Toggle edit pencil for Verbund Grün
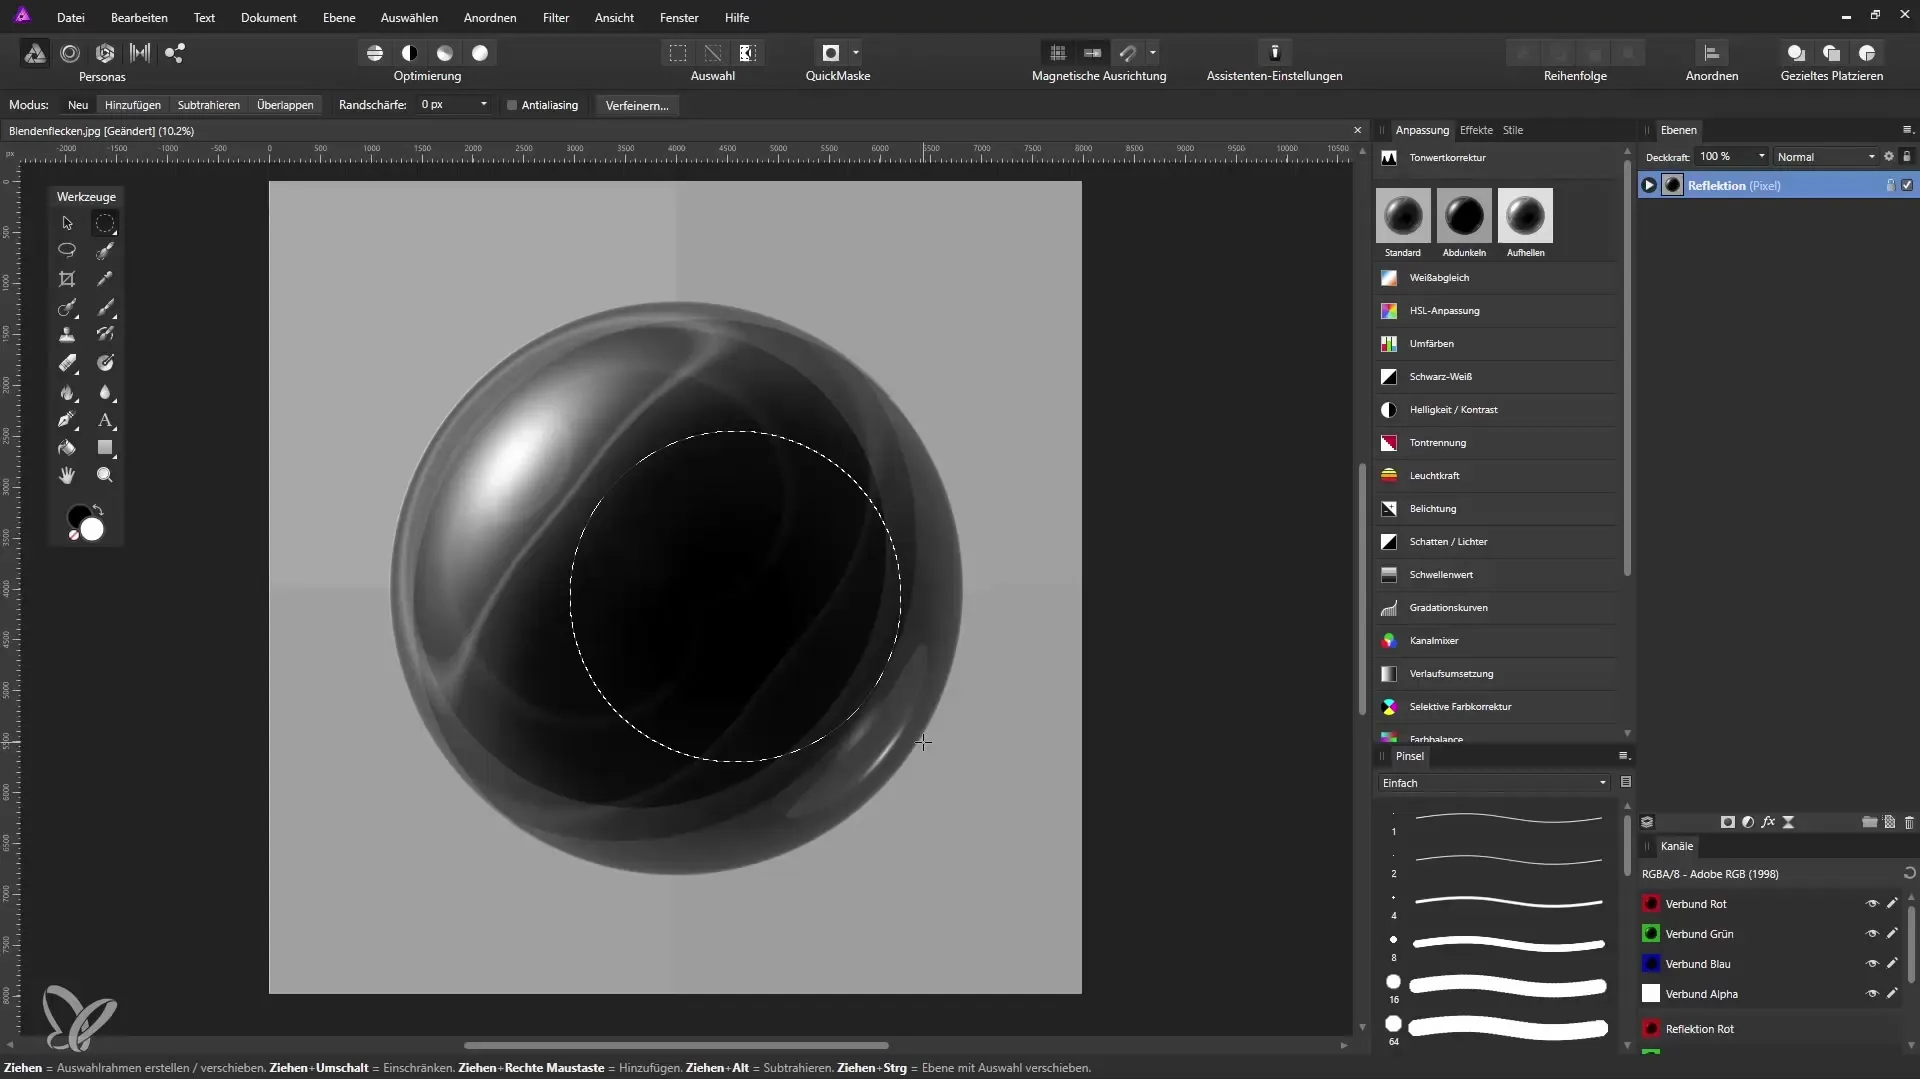Screen dimensions: 1920x1080 tap(1892, 934)
